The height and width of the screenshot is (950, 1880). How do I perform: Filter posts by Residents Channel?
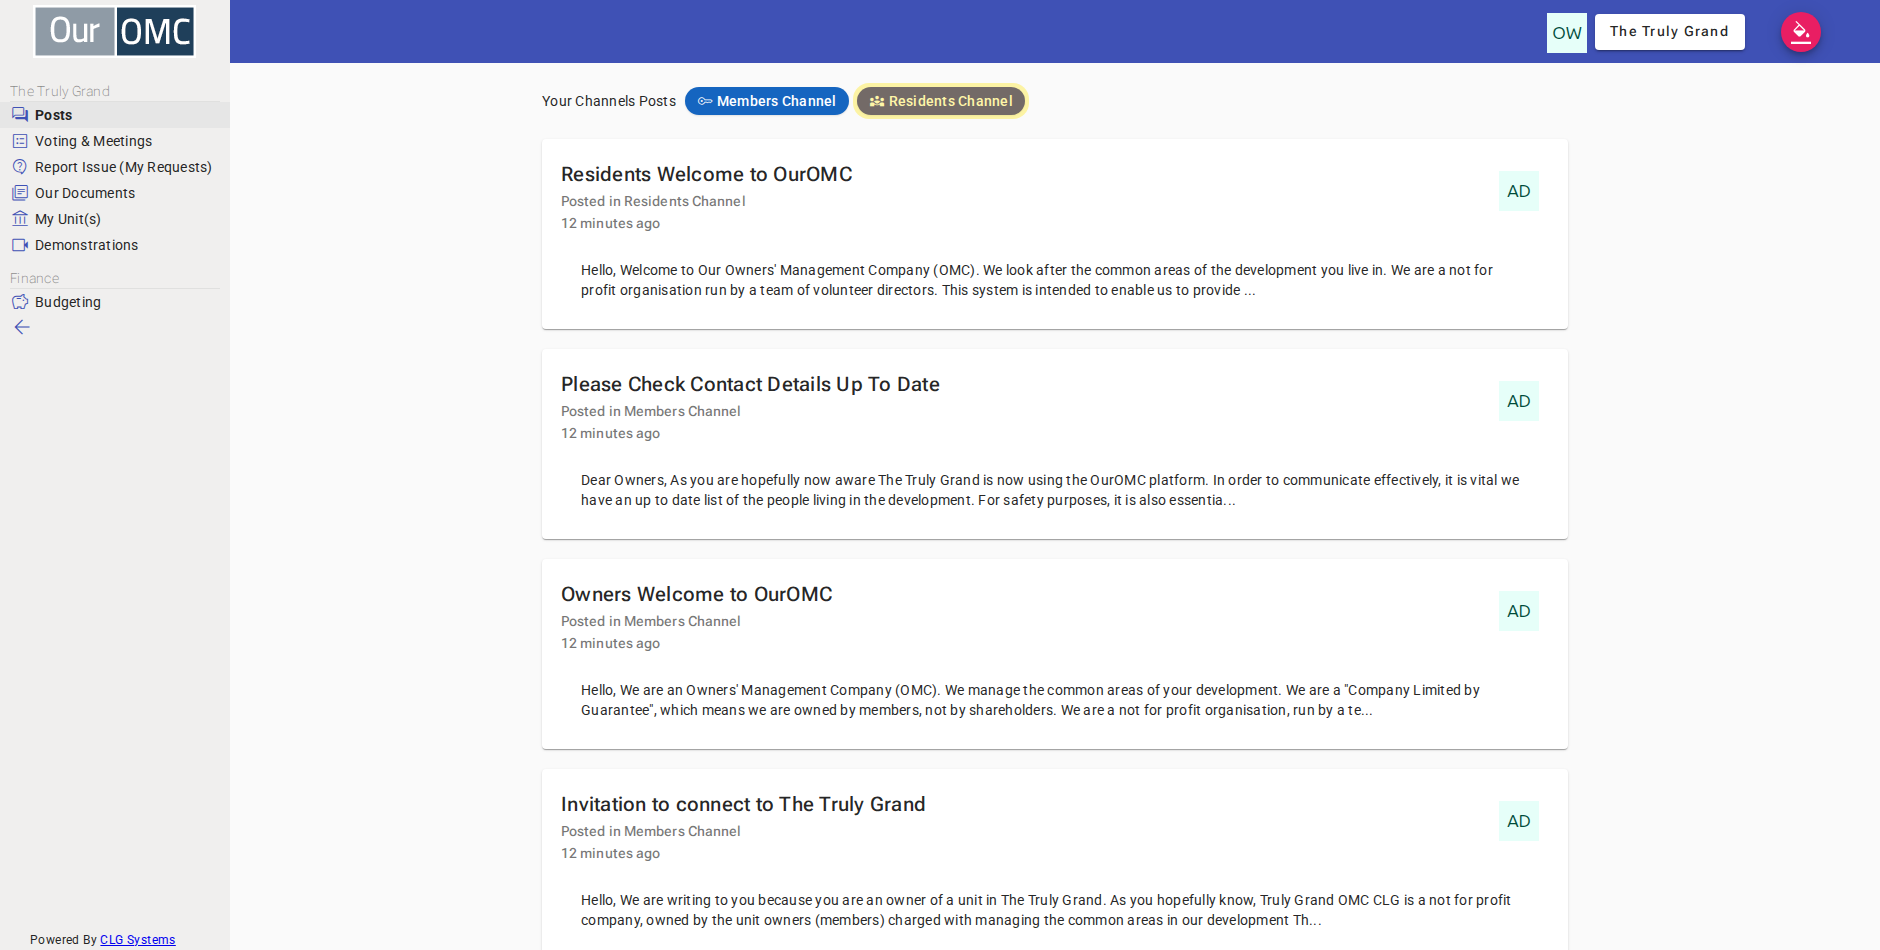(941, 101)
